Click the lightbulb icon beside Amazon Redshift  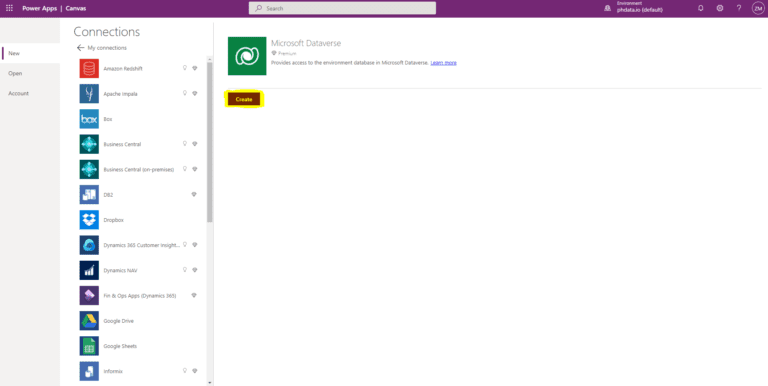185,68
